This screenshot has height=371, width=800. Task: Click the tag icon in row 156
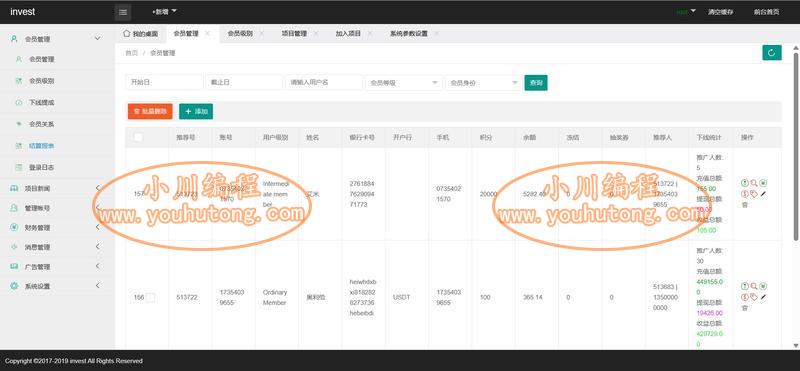point(754,297)
